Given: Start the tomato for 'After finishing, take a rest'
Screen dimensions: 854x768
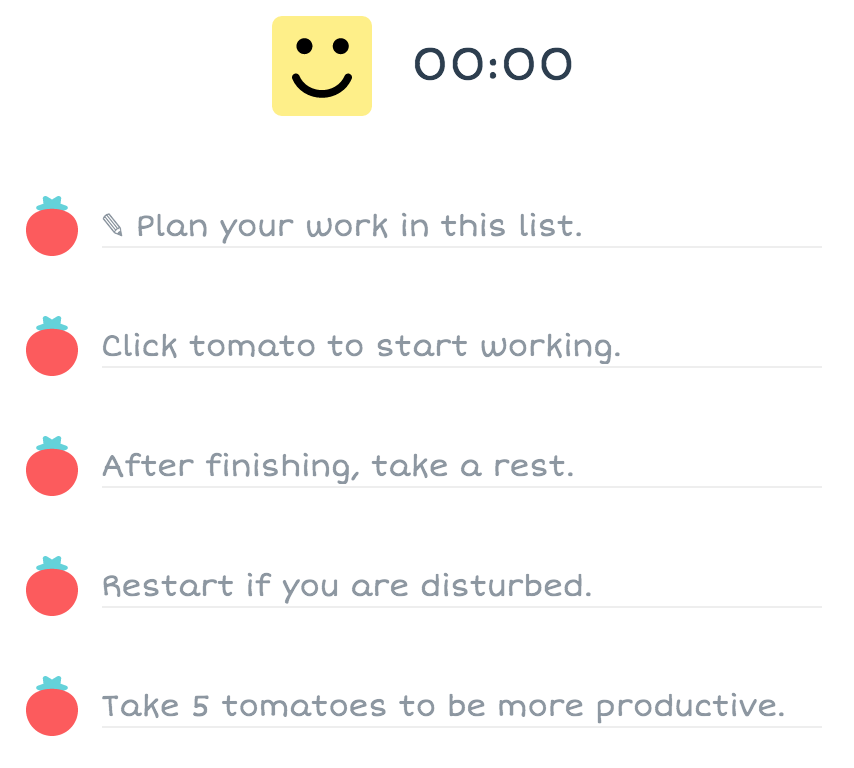Looking at the screenshot, I should coord(52,469).
